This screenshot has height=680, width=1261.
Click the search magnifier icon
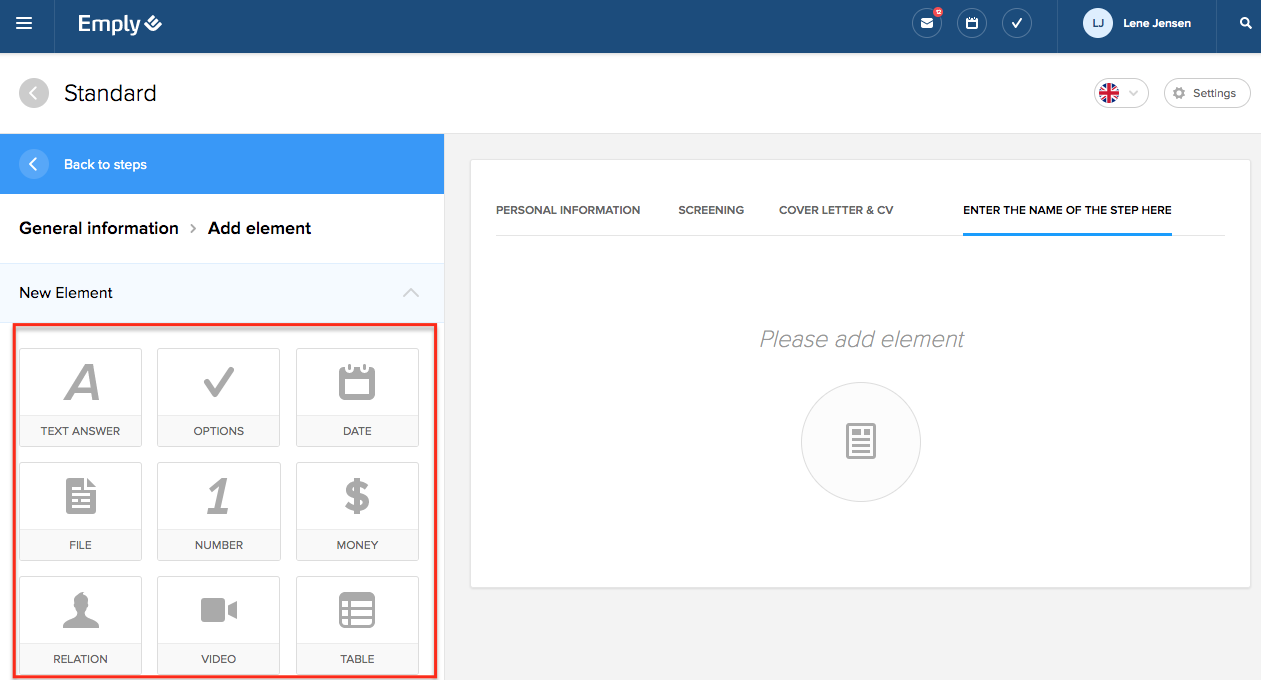(1245, 23)
